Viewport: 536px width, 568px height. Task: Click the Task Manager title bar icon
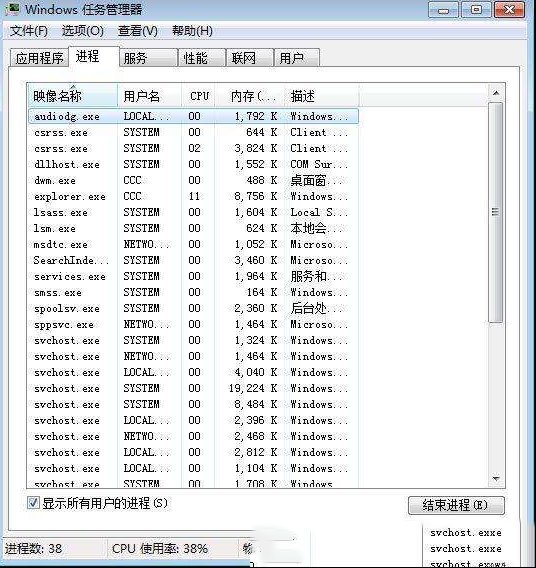coord(12,9)
